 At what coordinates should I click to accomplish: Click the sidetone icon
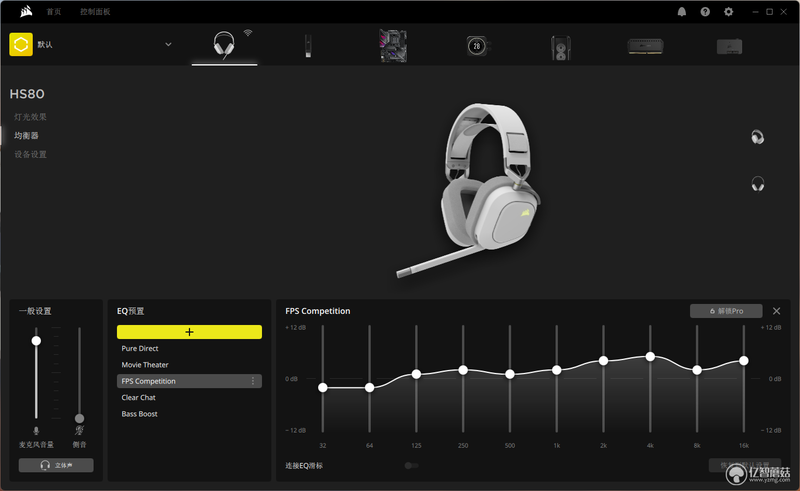pyautogui.click(x=79, y=431)
